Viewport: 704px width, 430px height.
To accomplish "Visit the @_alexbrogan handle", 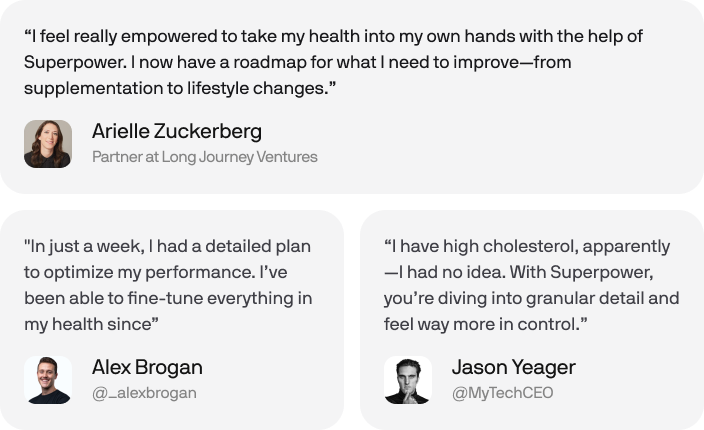I will pos(144,393).
